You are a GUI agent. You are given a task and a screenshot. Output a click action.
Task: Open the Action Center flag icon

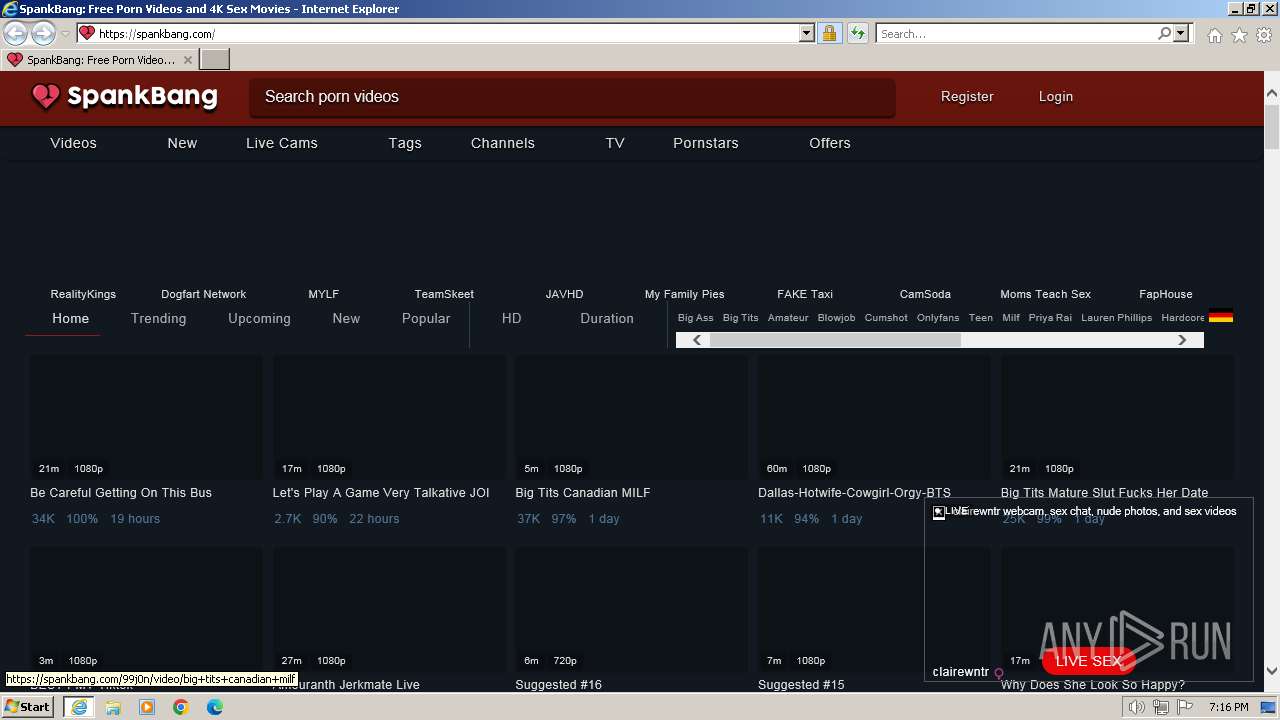1185,707
